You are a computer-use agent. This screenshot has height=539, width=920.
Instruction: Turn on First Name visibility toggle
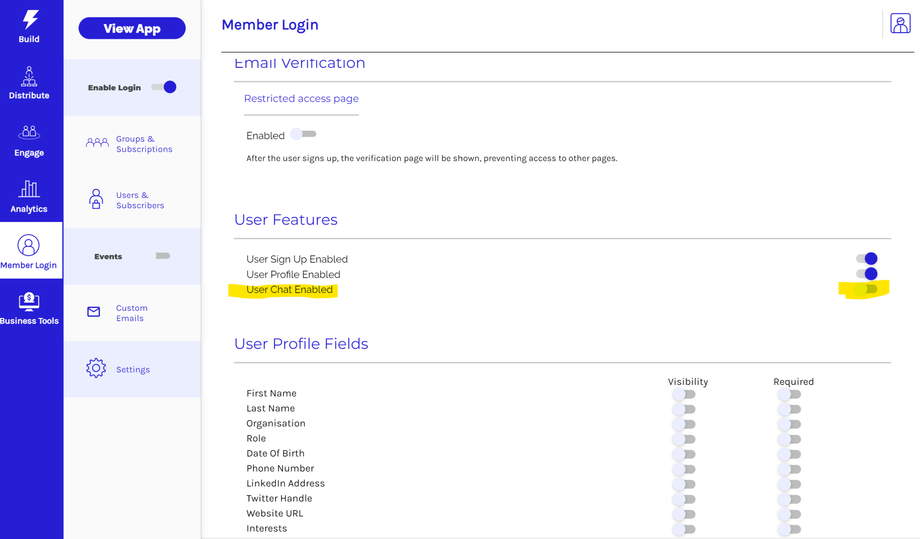[x=684, y=394]
